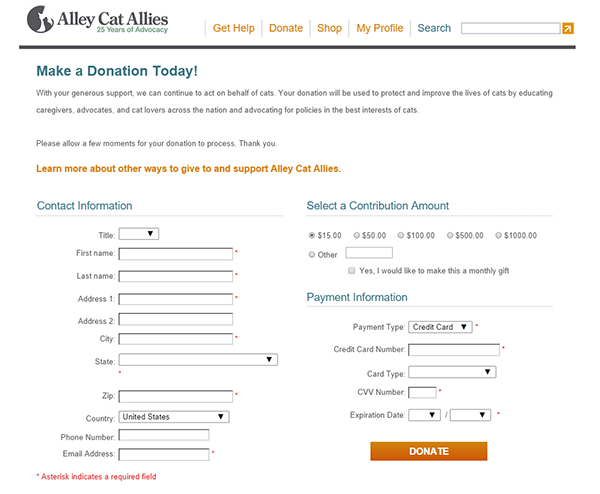Follow the Learn more about other ways link
This screenshot has height=494, width=600.
tap(188, 169)
